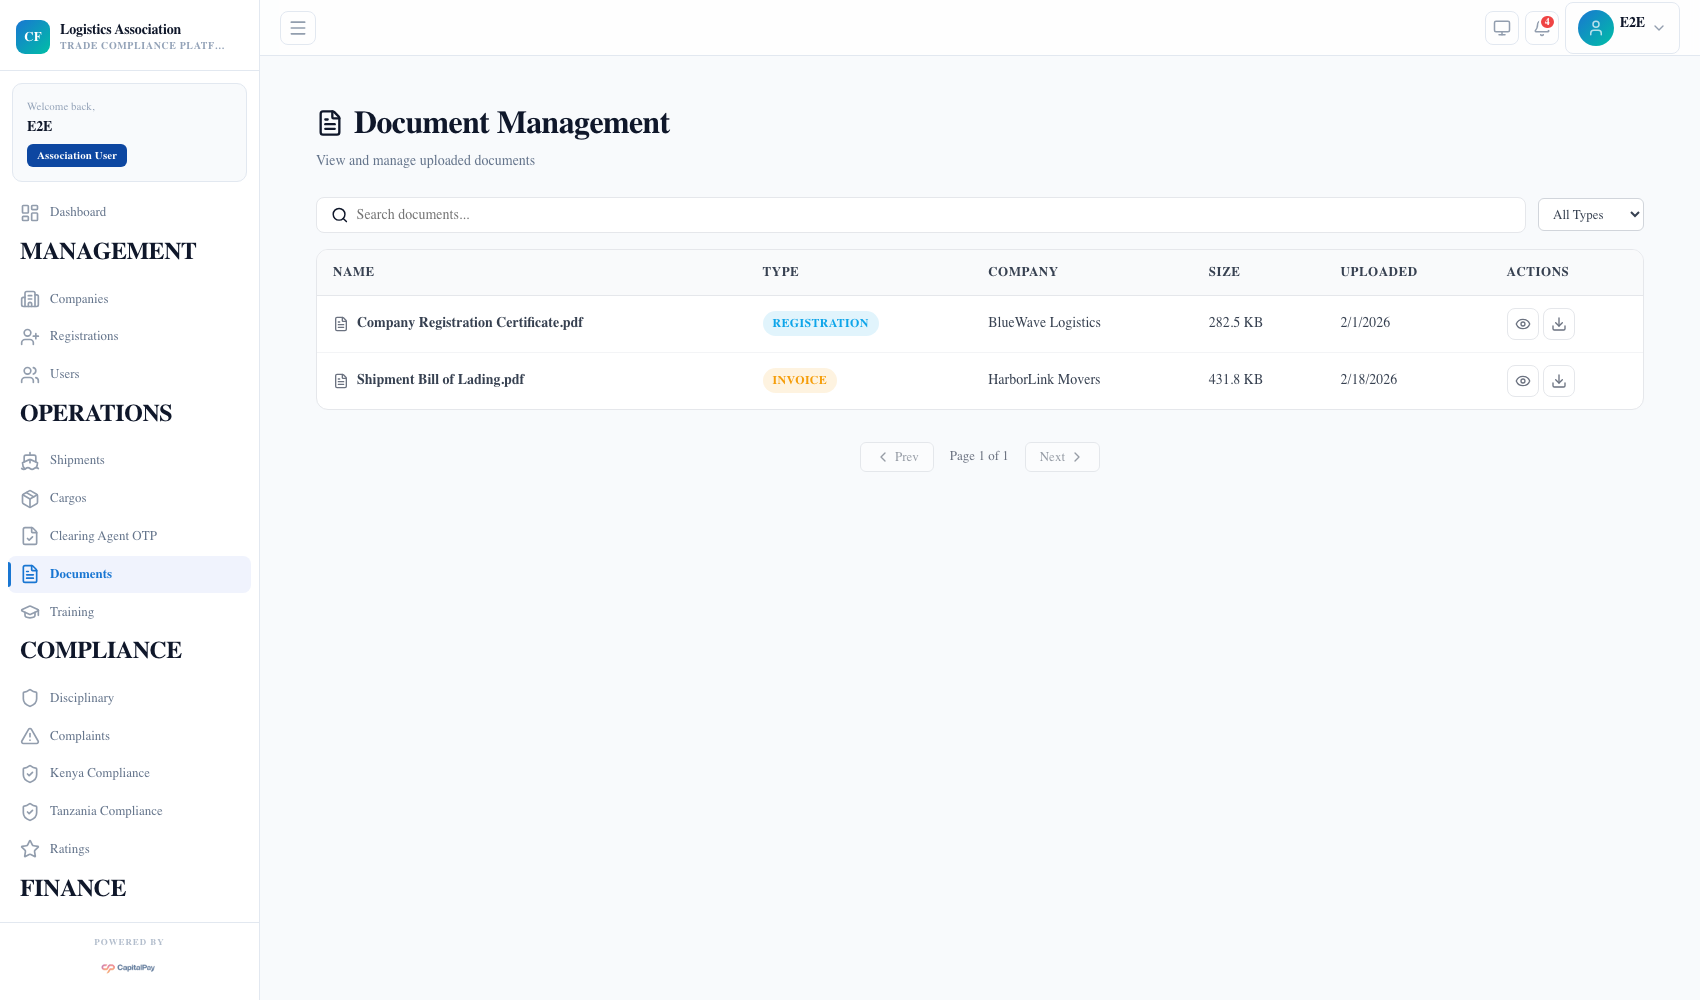Open the Cargos section icon
Screen dimensions: 1700x1000
click(x=30, y=498)
